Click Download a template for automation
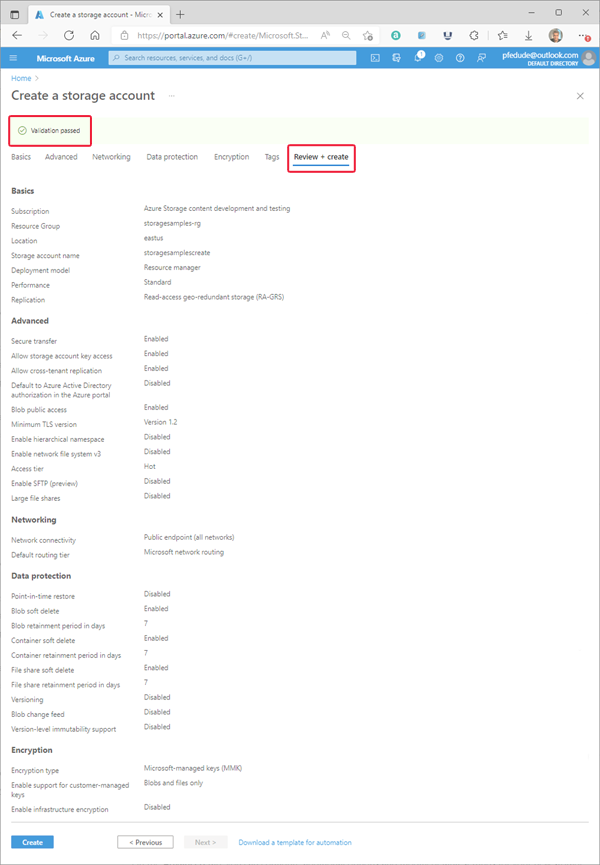 [x=295, y=842]
